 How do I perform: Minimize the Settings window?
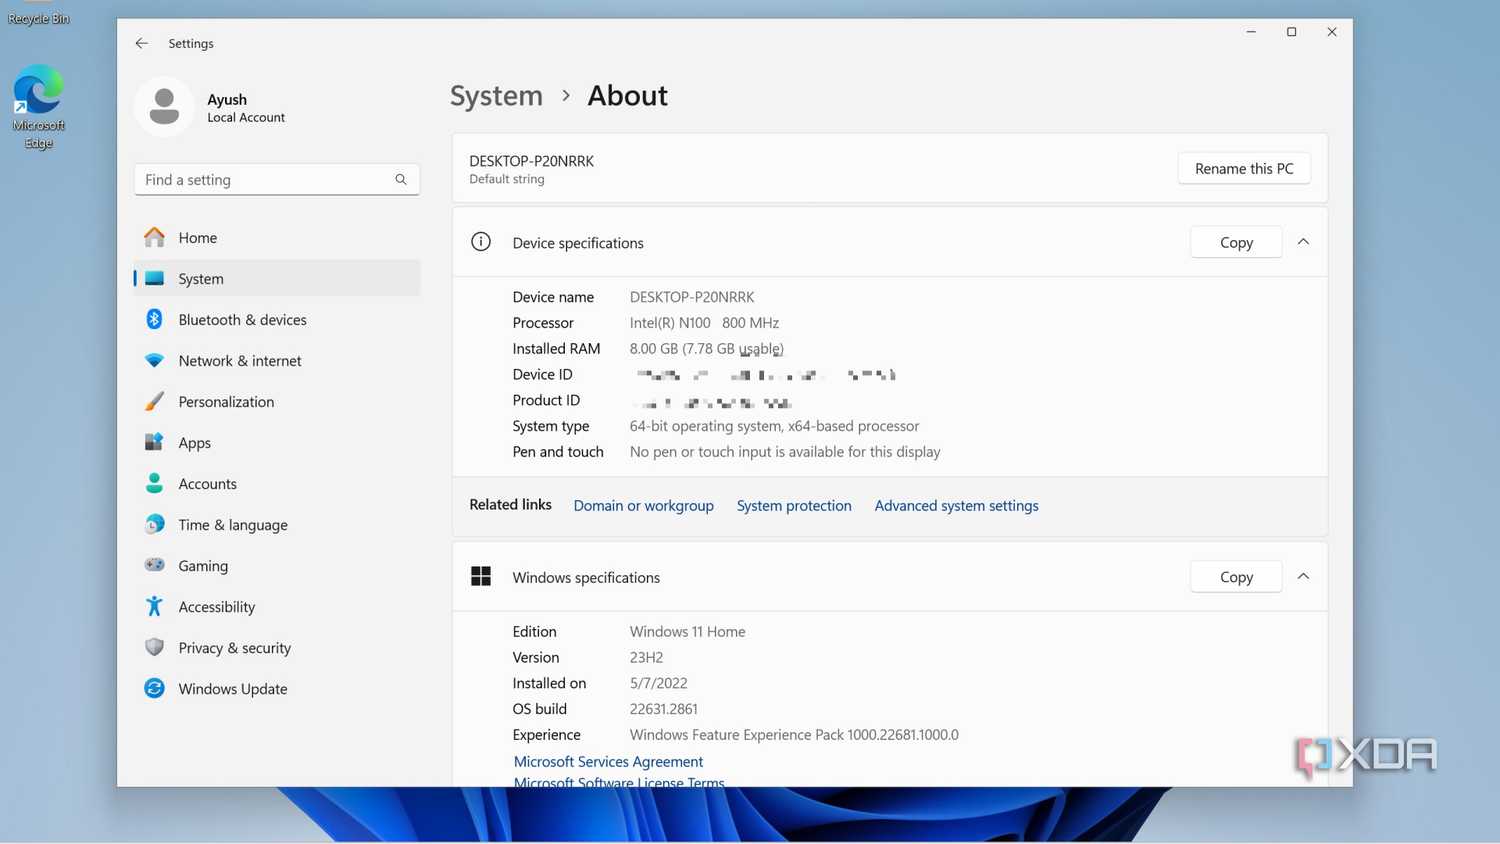[1251, 32]
